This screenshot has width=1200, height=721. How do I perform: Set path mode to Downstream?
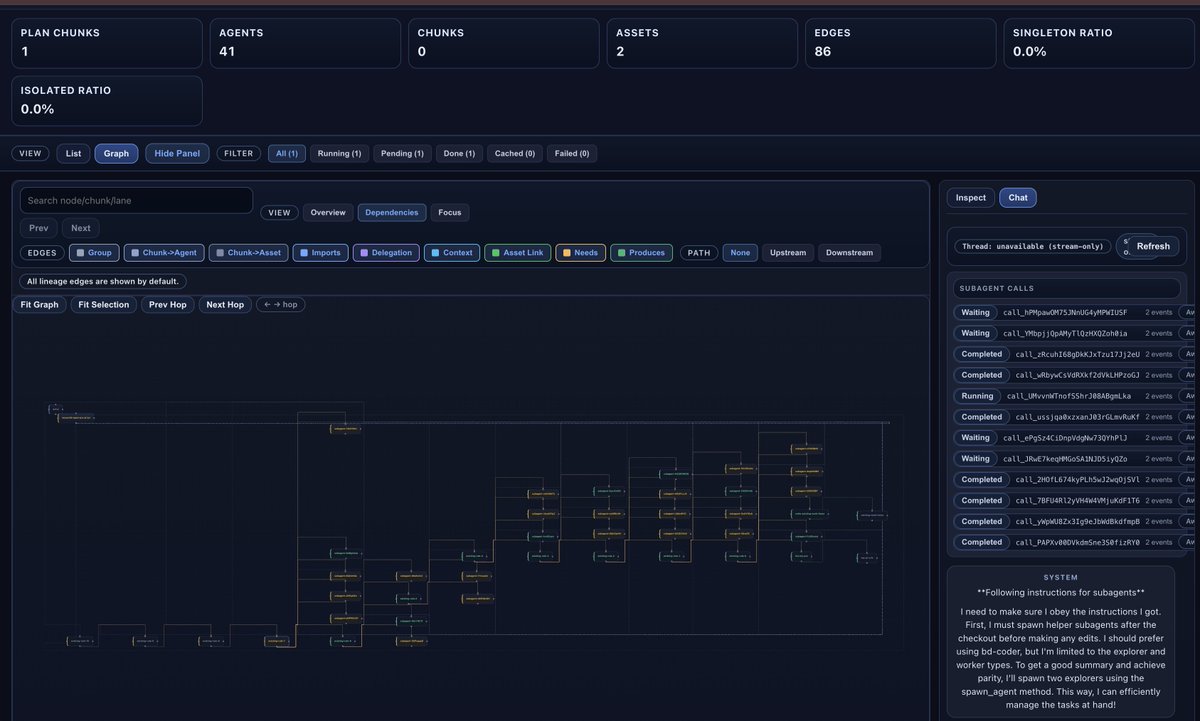pyautogui.click(x=849, y=253)
